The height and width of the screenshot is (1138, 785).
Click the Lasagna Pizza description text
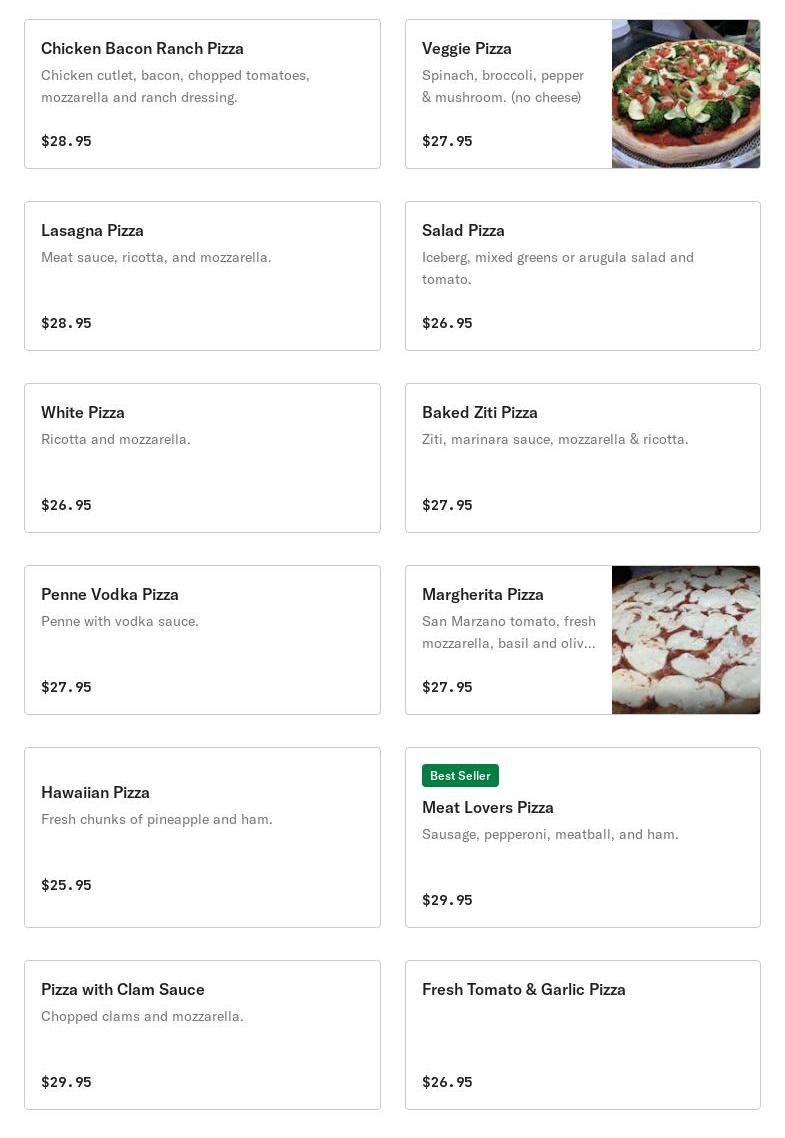(x=156, y=257)
